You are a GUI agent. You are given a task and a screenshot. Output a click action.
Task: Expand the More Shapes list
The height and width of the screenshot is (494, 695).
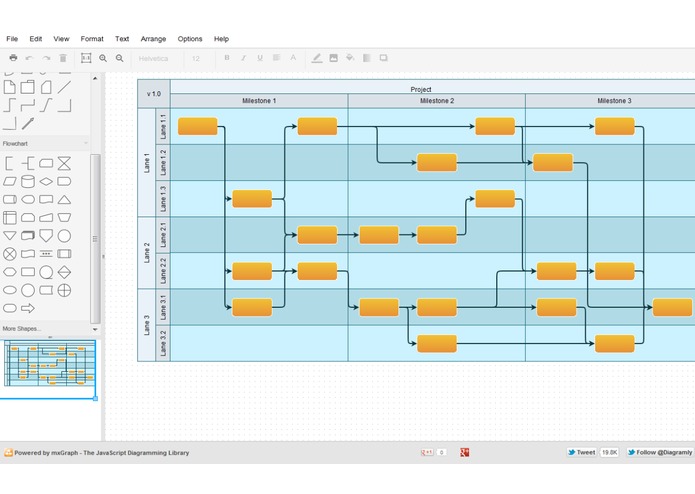pos(21,329)
